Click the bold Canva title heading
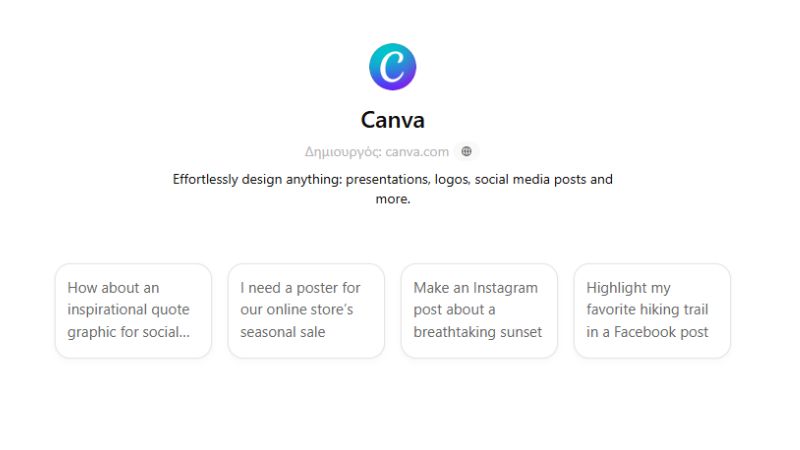 click(x=392, y=120)
